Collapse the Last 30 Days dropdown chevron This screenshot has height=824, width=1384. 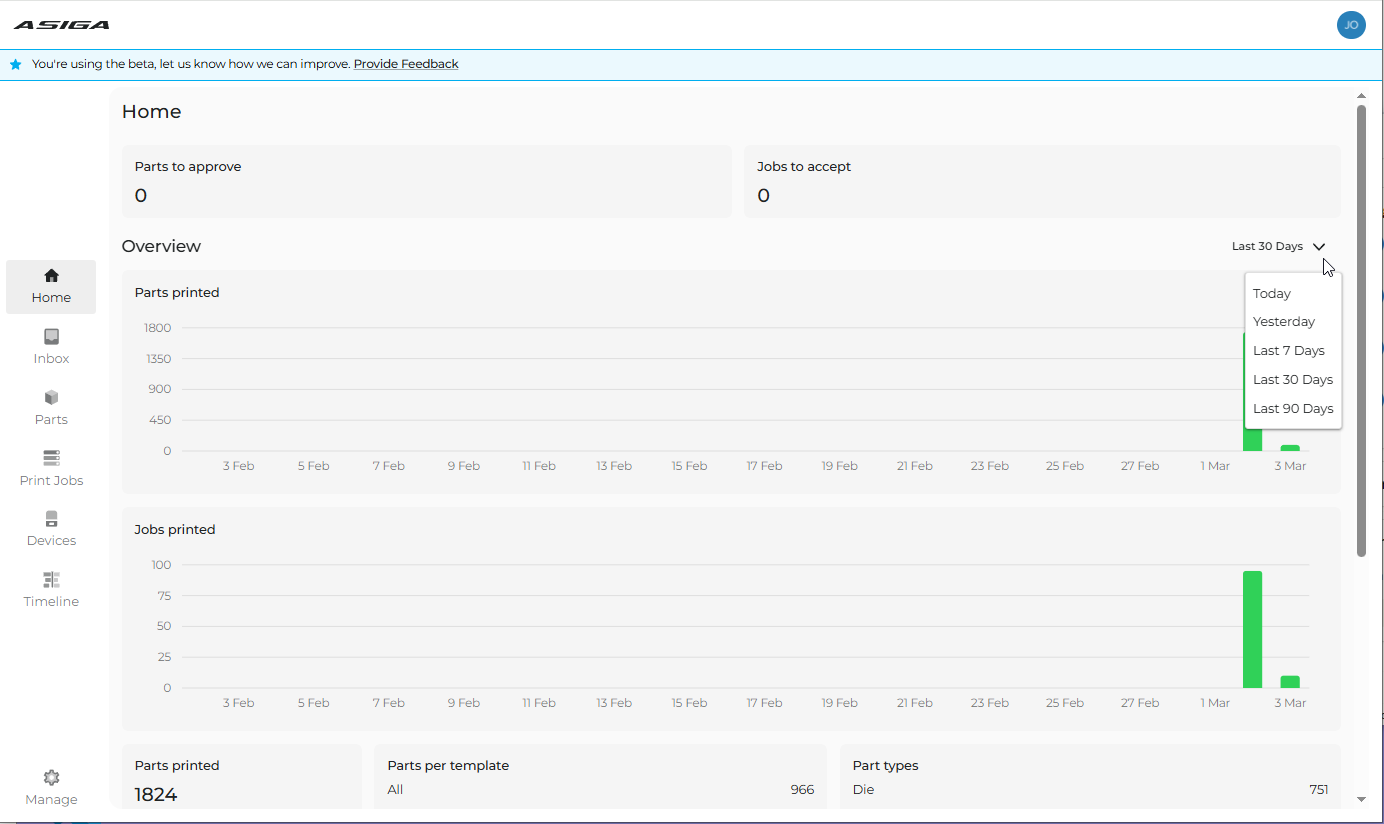1319,247
